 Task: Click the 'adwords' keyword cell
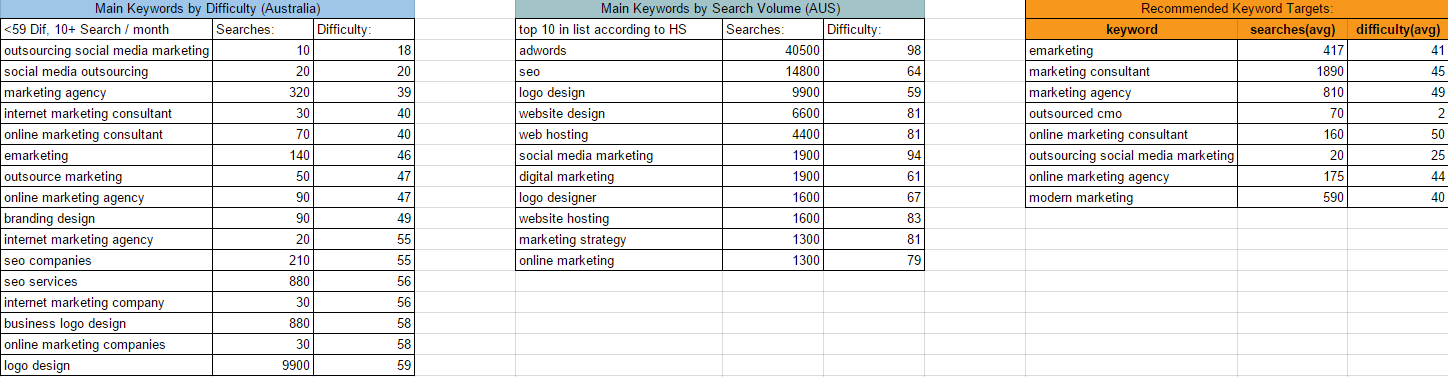click(619, 50)
